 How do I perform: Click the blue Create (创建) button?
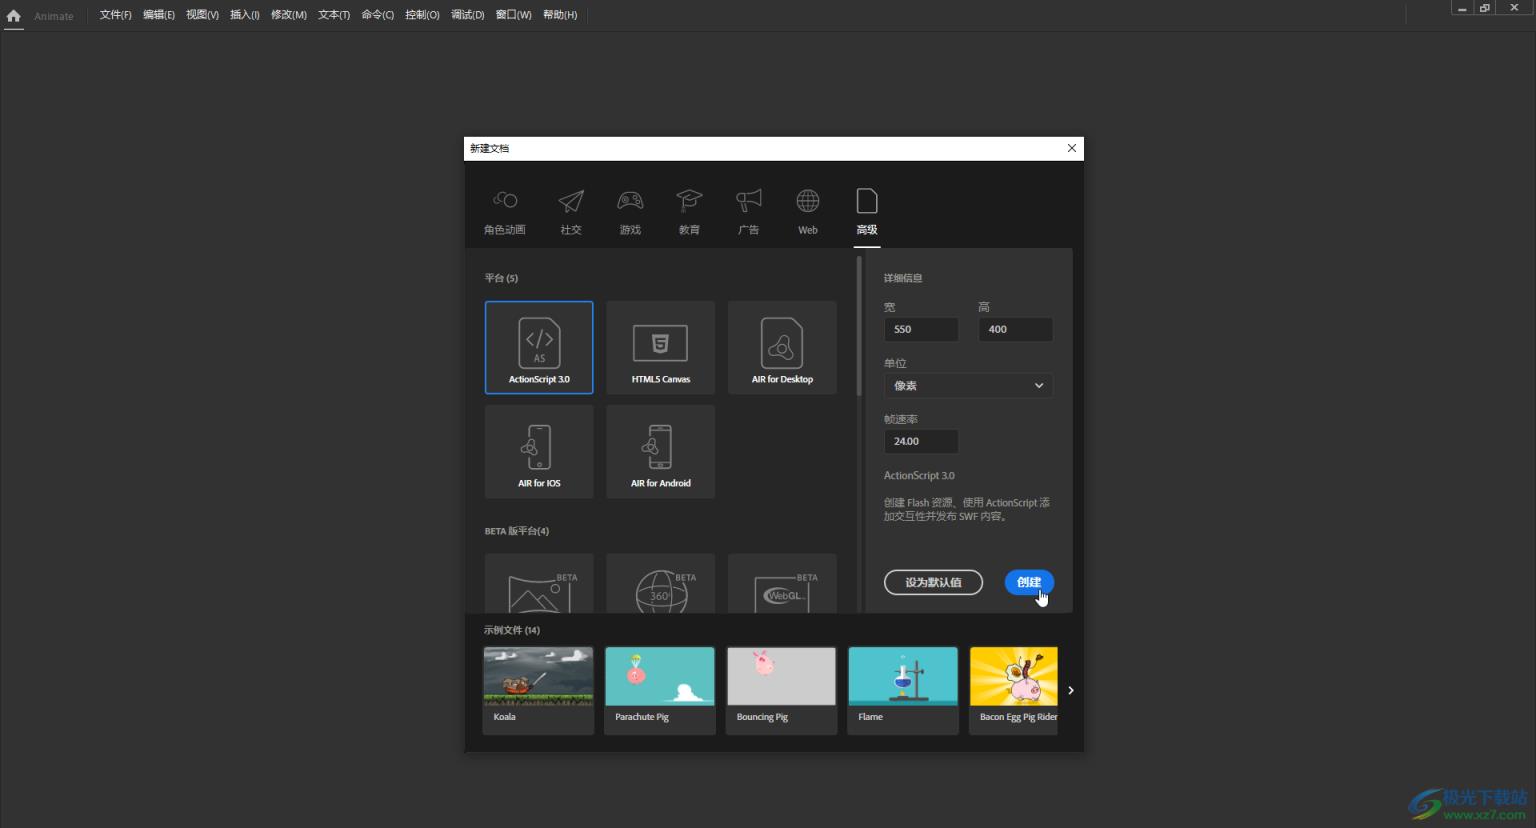[x=1029, y=582]
